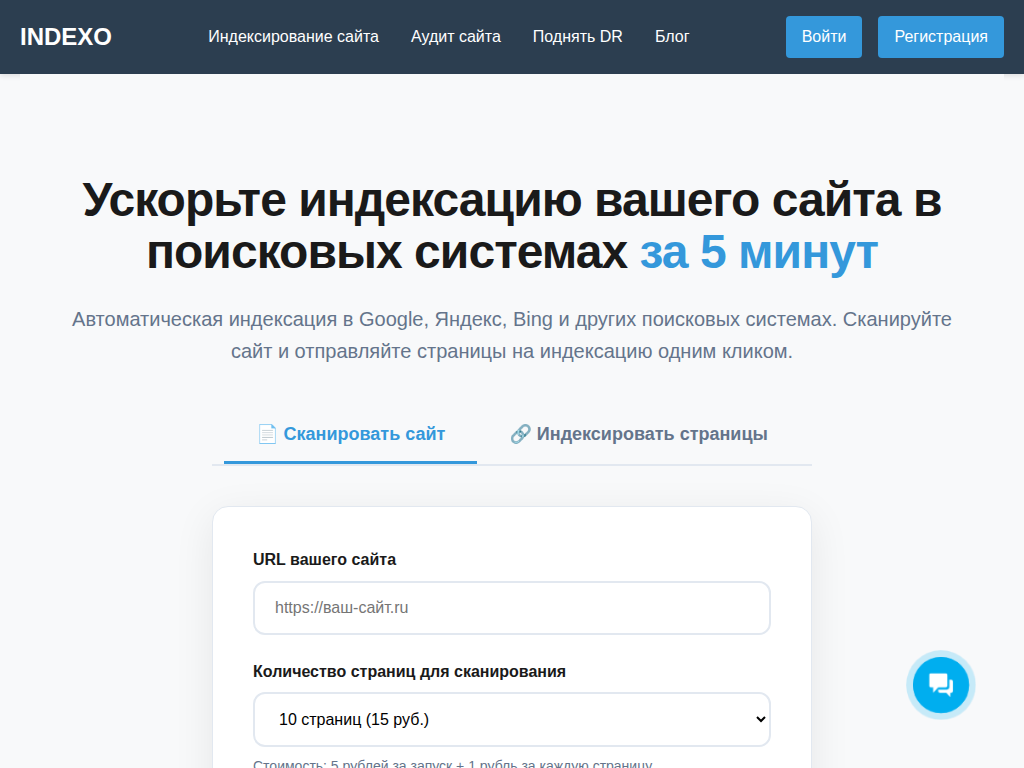Image resolution: width=1024 pixels, height=768 pixels.
Task: Click the document icon beside Сканировать сайт
Action: point(267,434)
